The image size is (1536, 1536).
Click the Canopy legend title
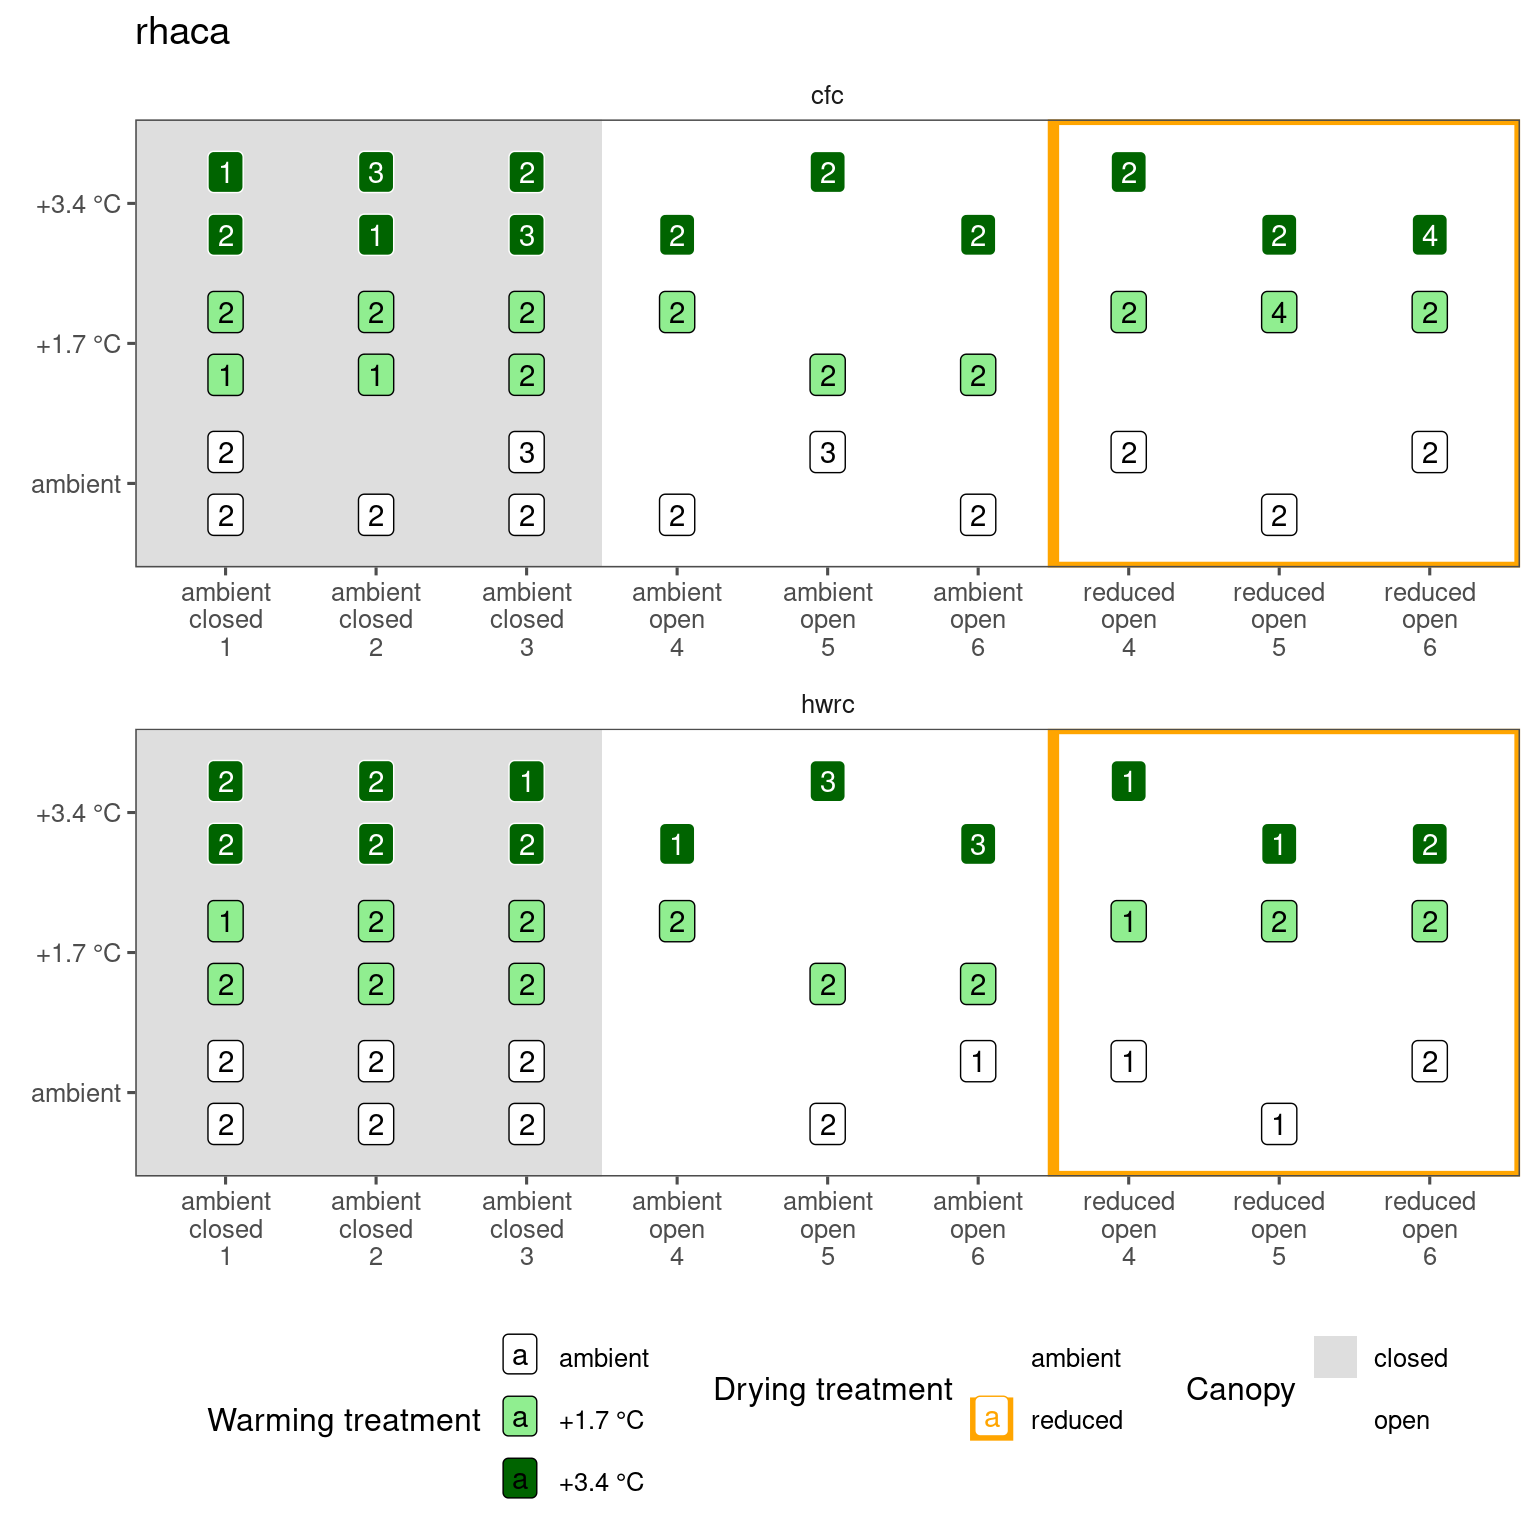click(x=1240, y=1389)
